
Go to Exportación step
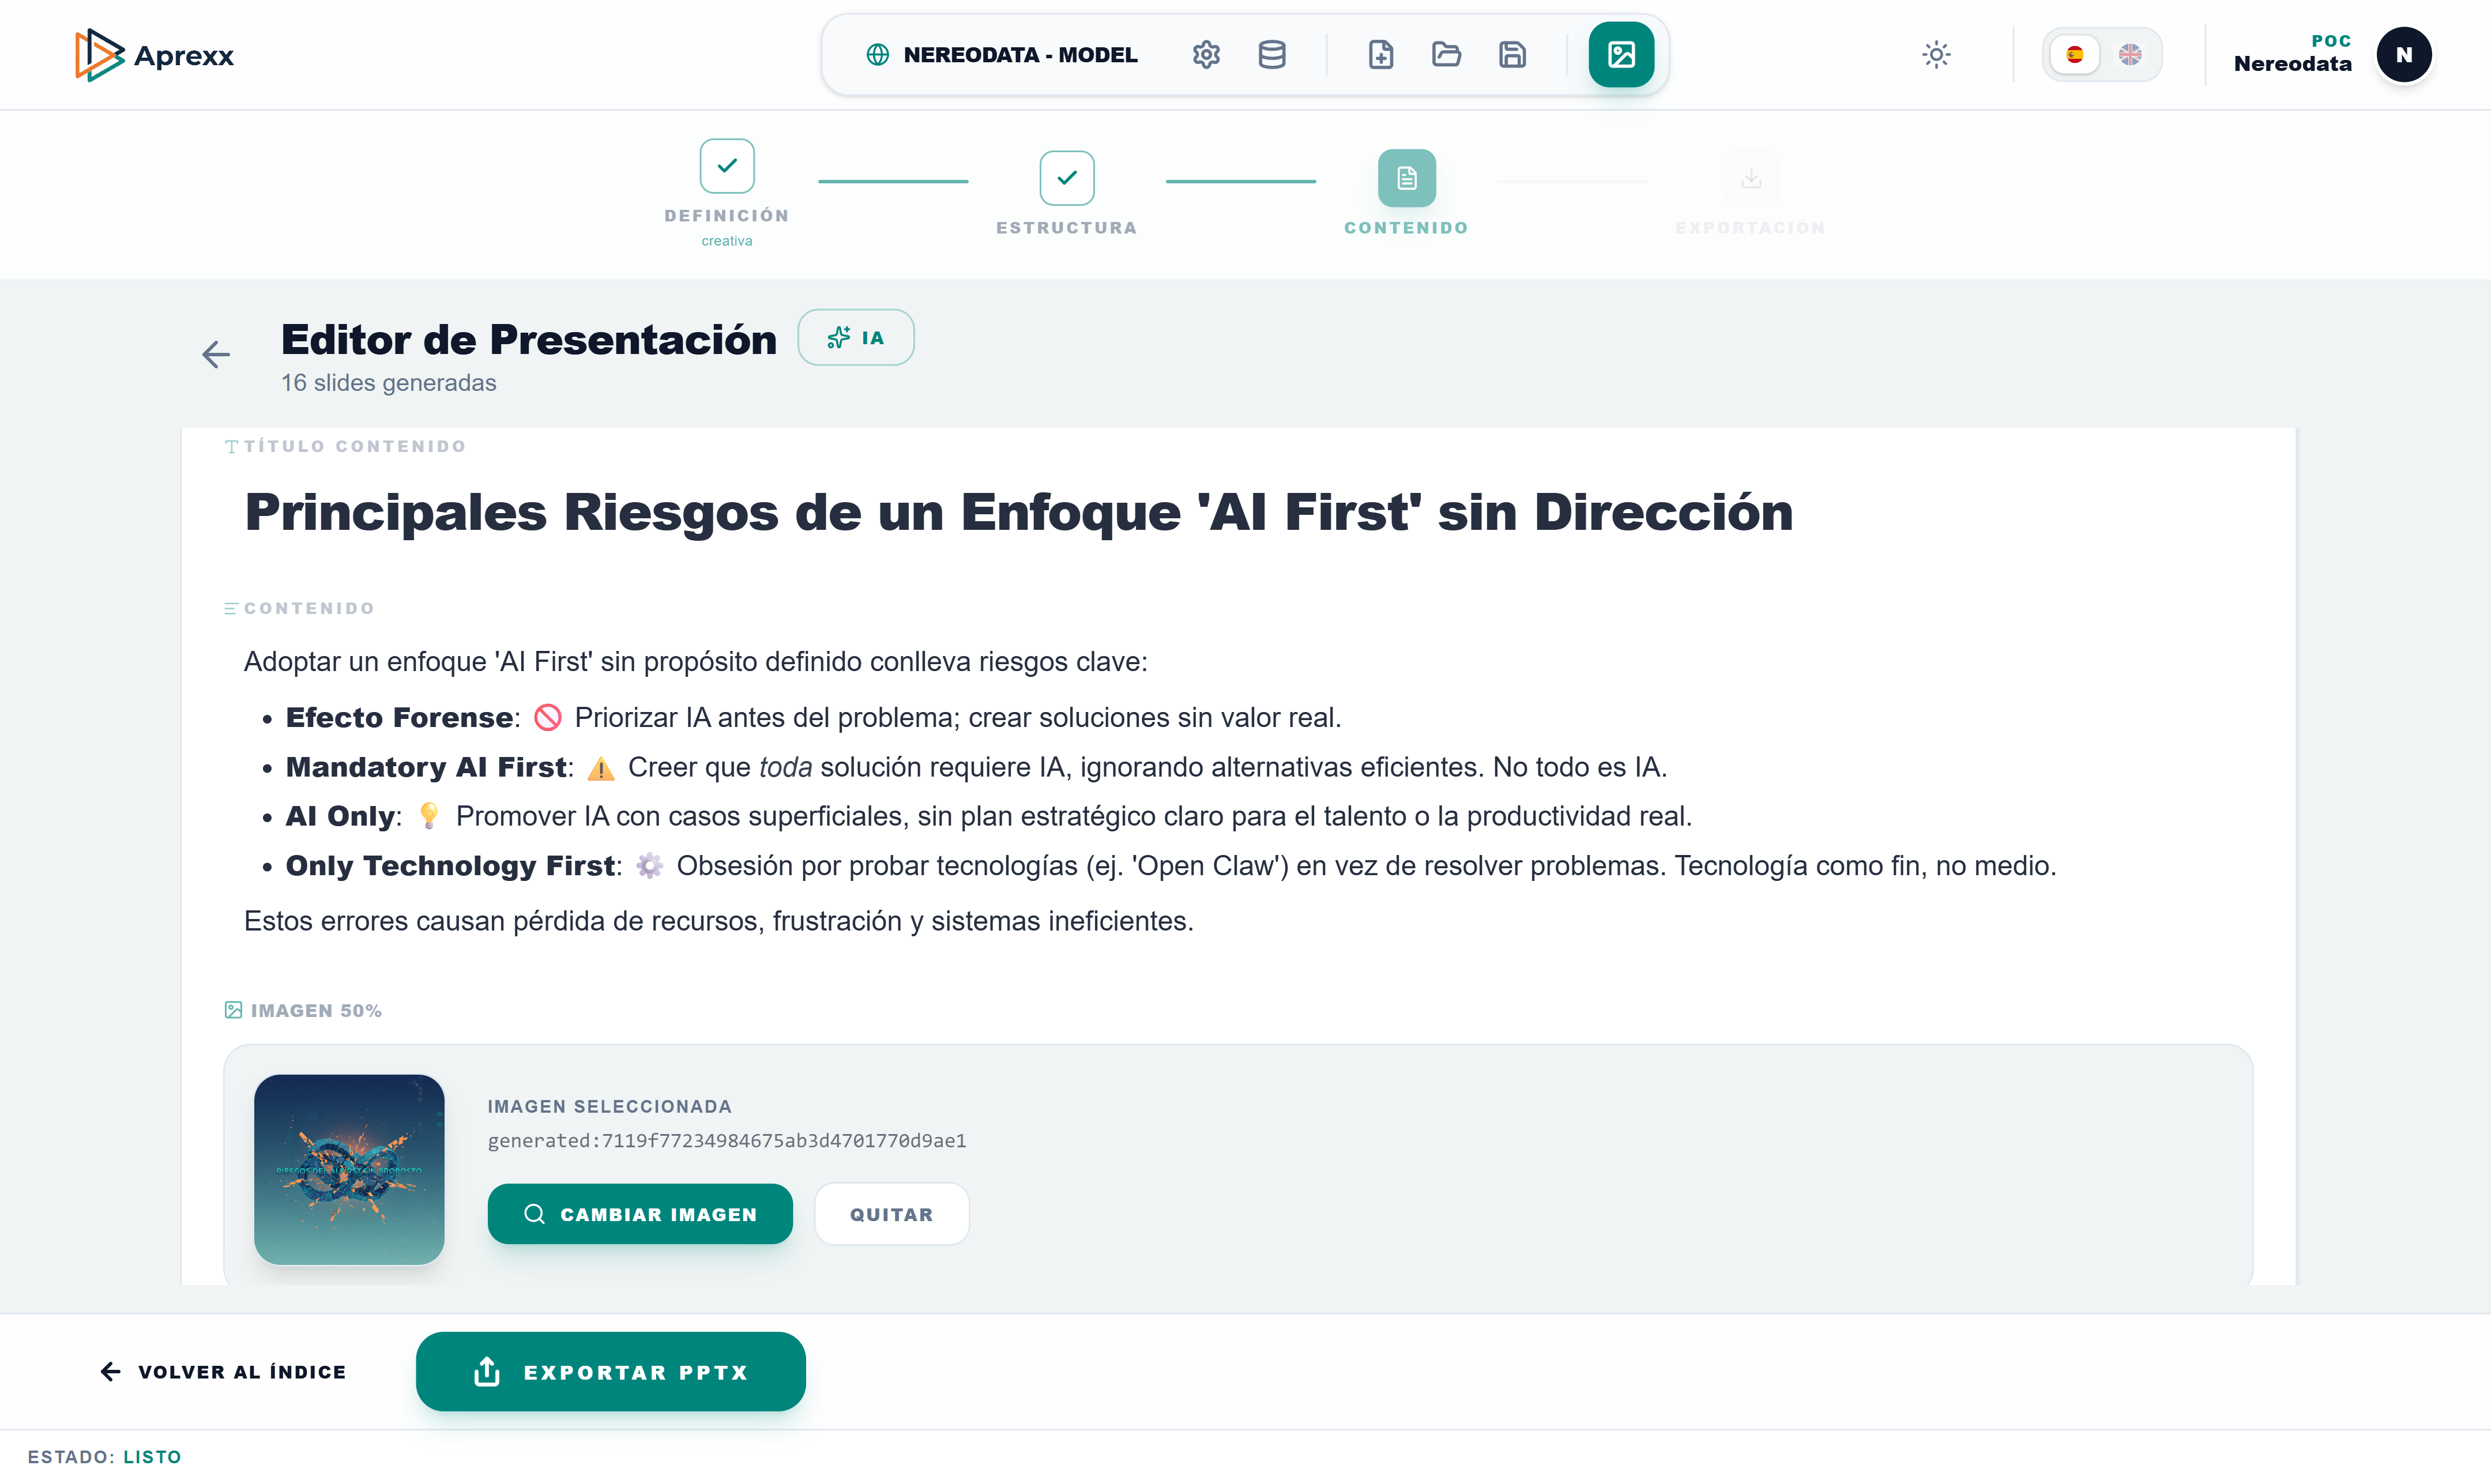click(1750, 193)
